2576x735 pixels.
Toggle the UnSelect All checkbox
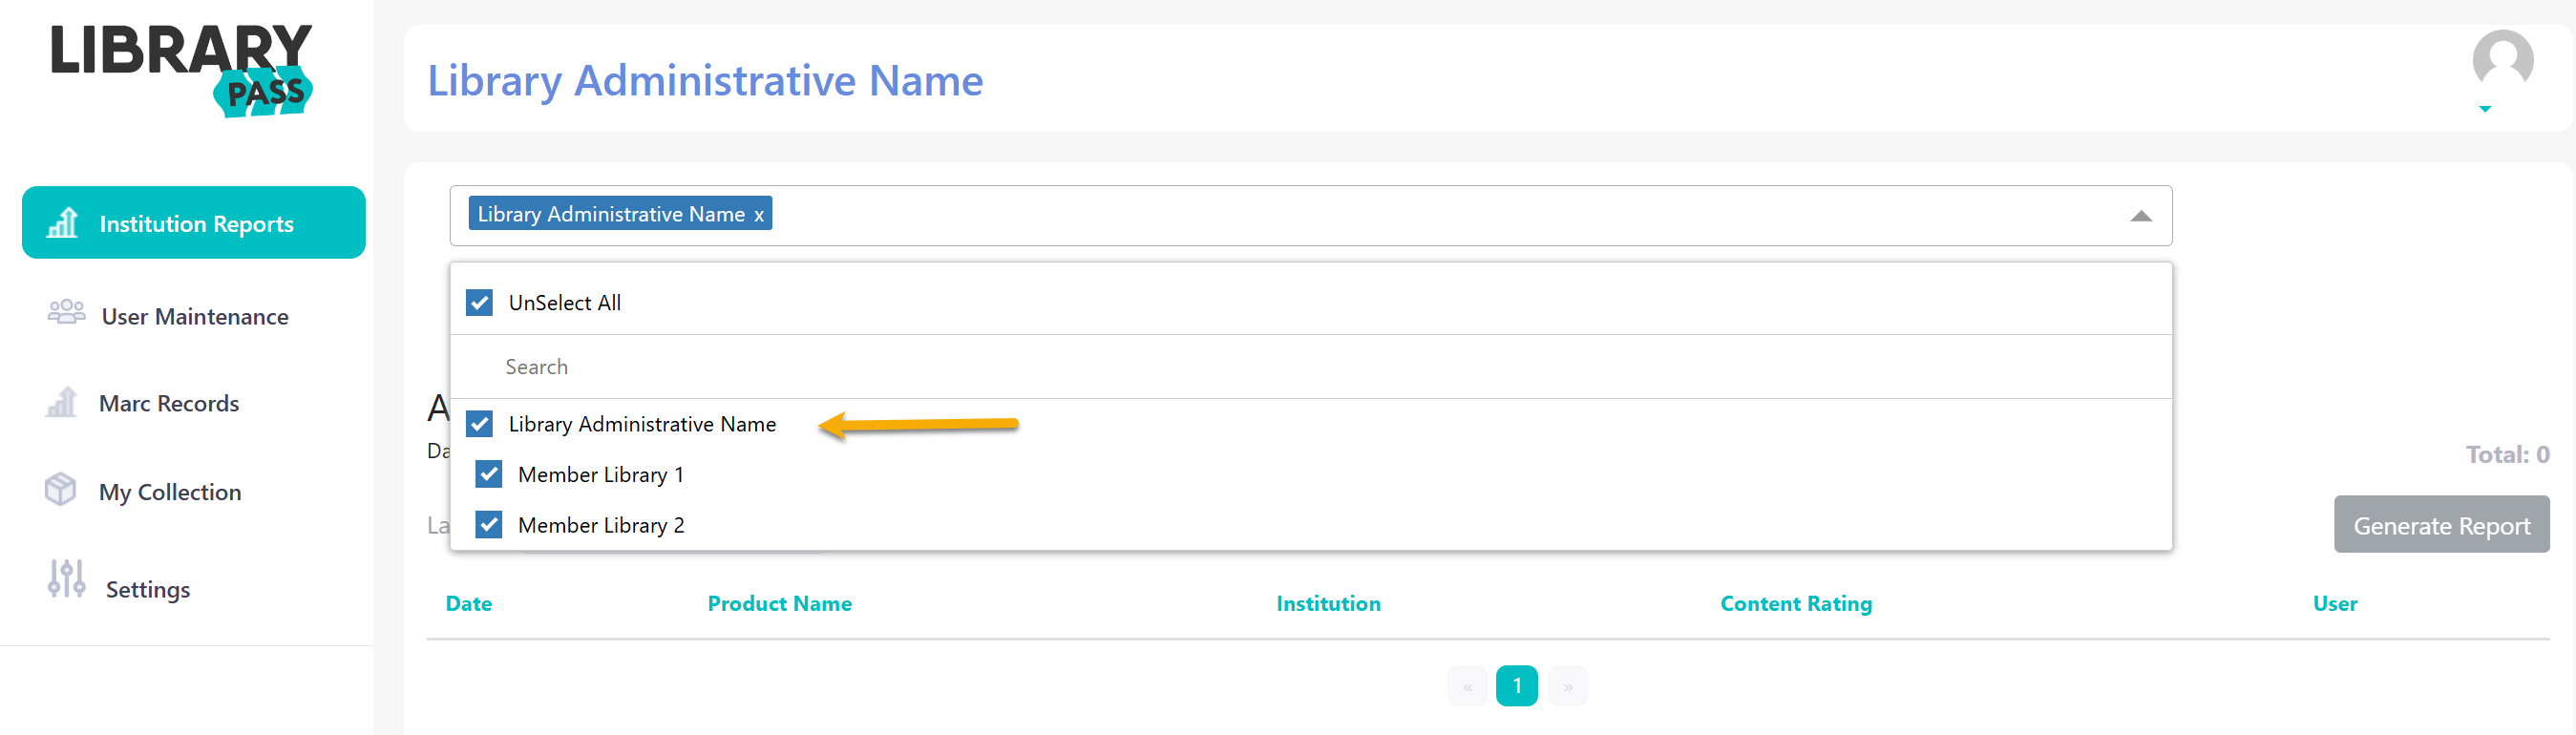pos(479,302)
